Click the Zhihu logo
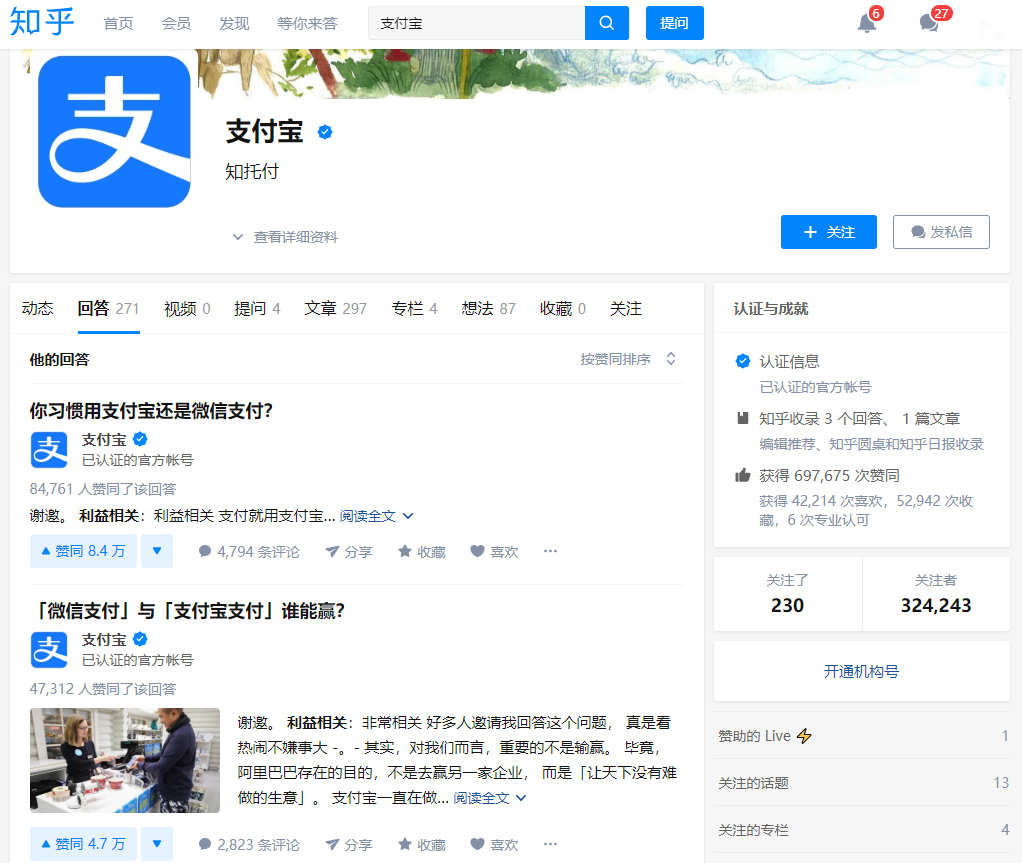This screenshot has height=863, width=1022. 42,22
